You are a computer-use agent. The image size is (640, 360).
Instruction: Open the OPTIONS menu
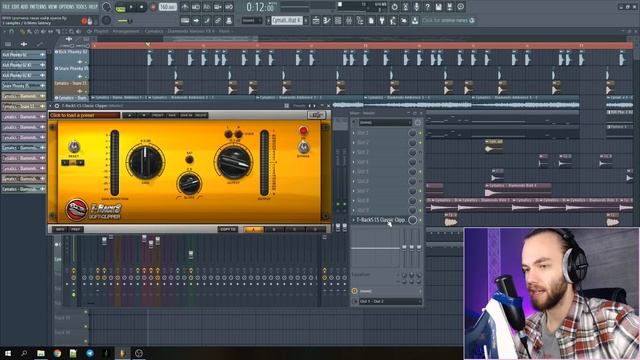pos(67,7)
